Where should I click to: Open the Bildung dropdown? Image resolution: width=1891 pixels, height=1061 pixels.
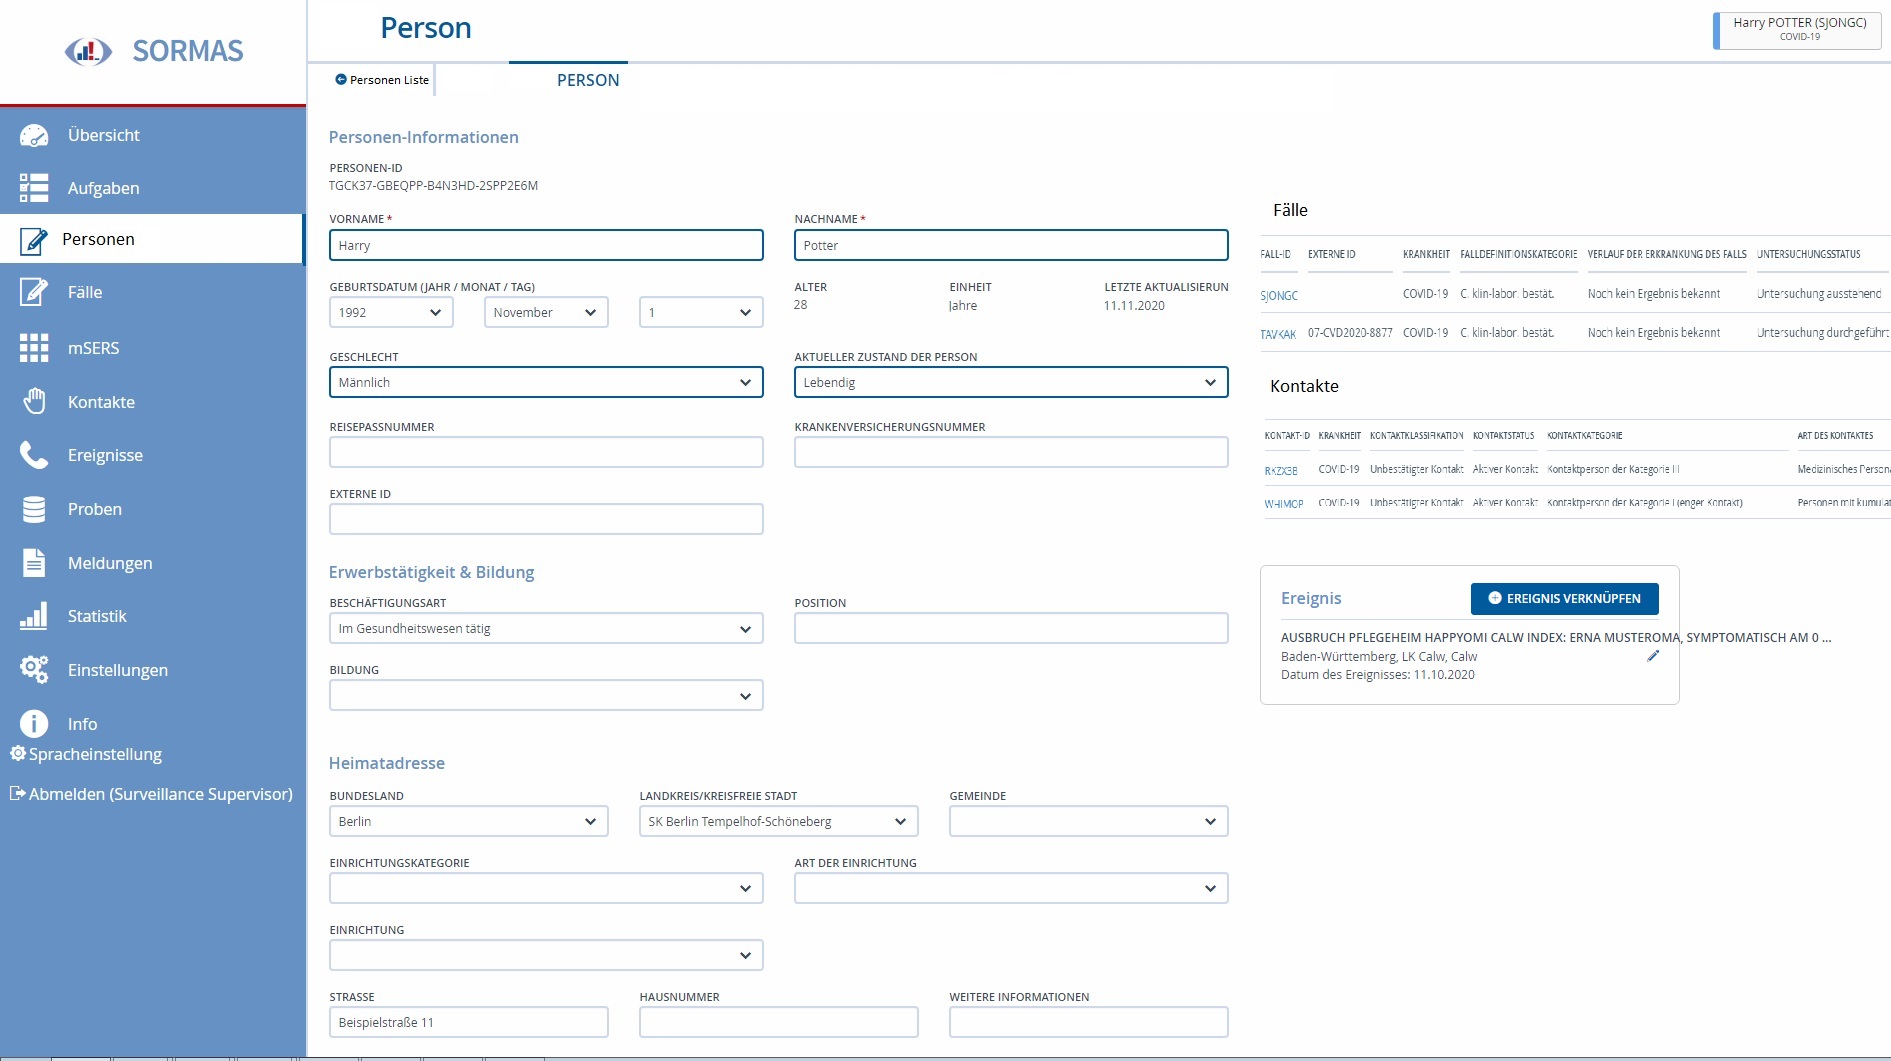point(546,695)
